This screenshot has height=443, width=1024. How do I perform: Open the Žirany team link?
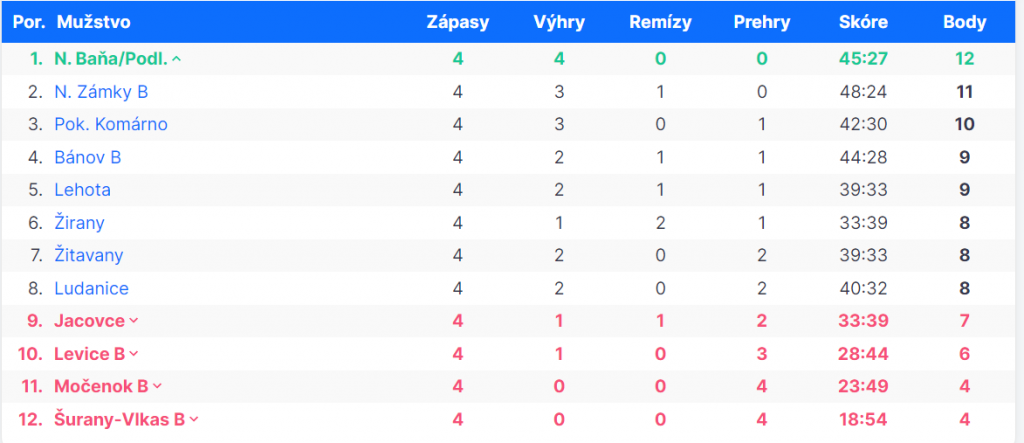pos(79,223)
